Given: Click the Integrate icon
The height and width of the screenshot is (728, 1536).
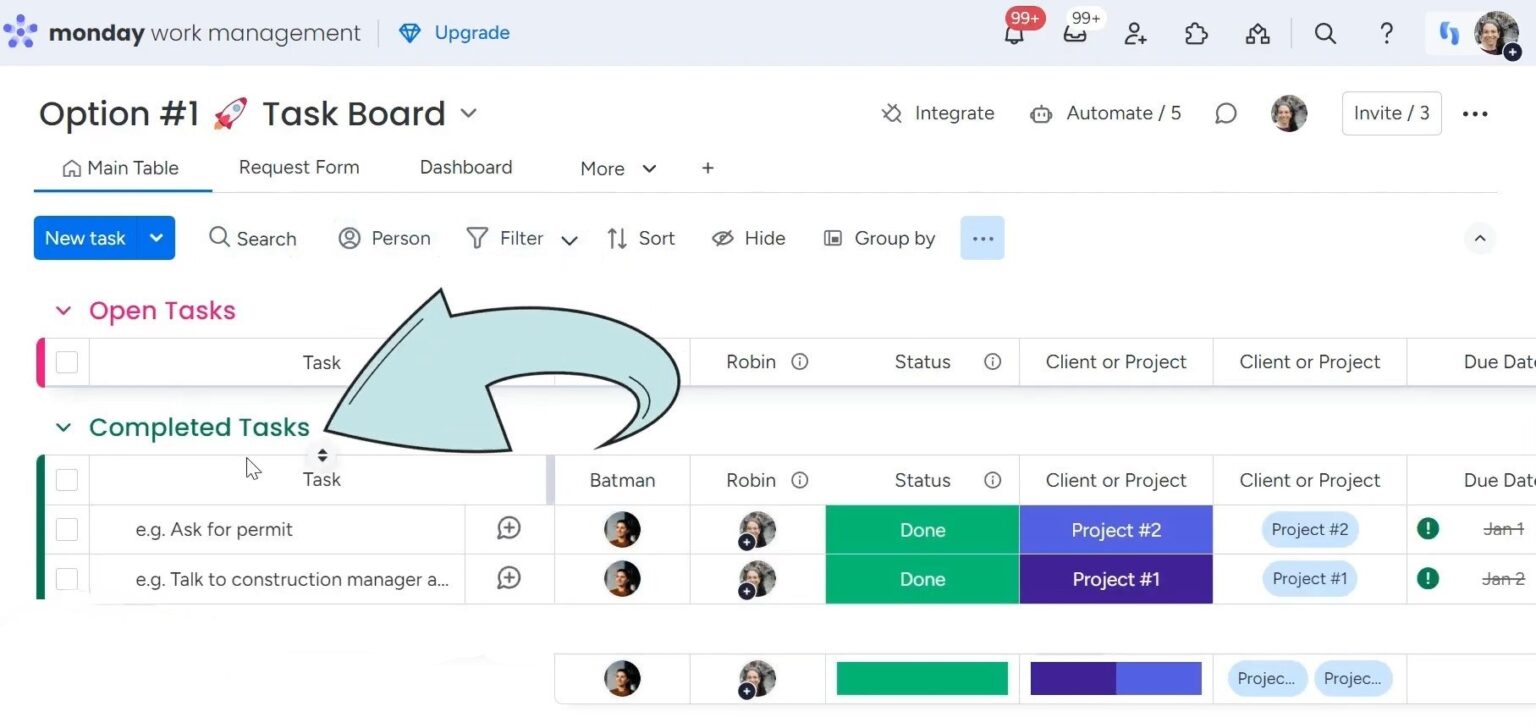Looking at the screenshot, I should point(891,113).
